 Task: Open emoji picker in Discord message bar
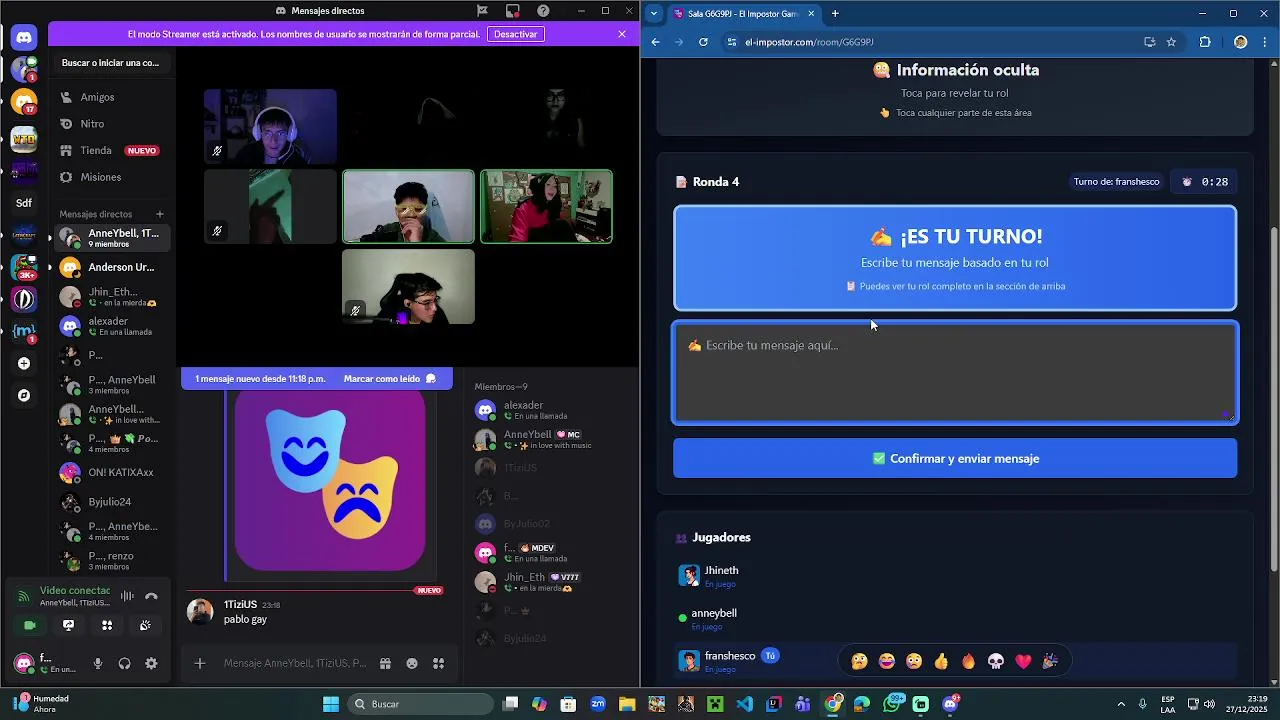pos(412,663)
